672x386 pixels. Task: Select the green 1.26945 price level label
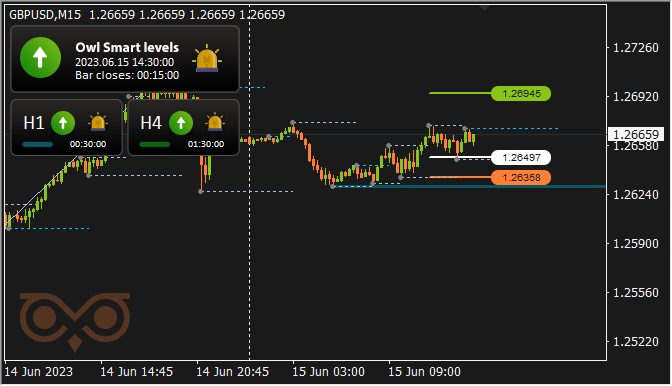point(521,93)
